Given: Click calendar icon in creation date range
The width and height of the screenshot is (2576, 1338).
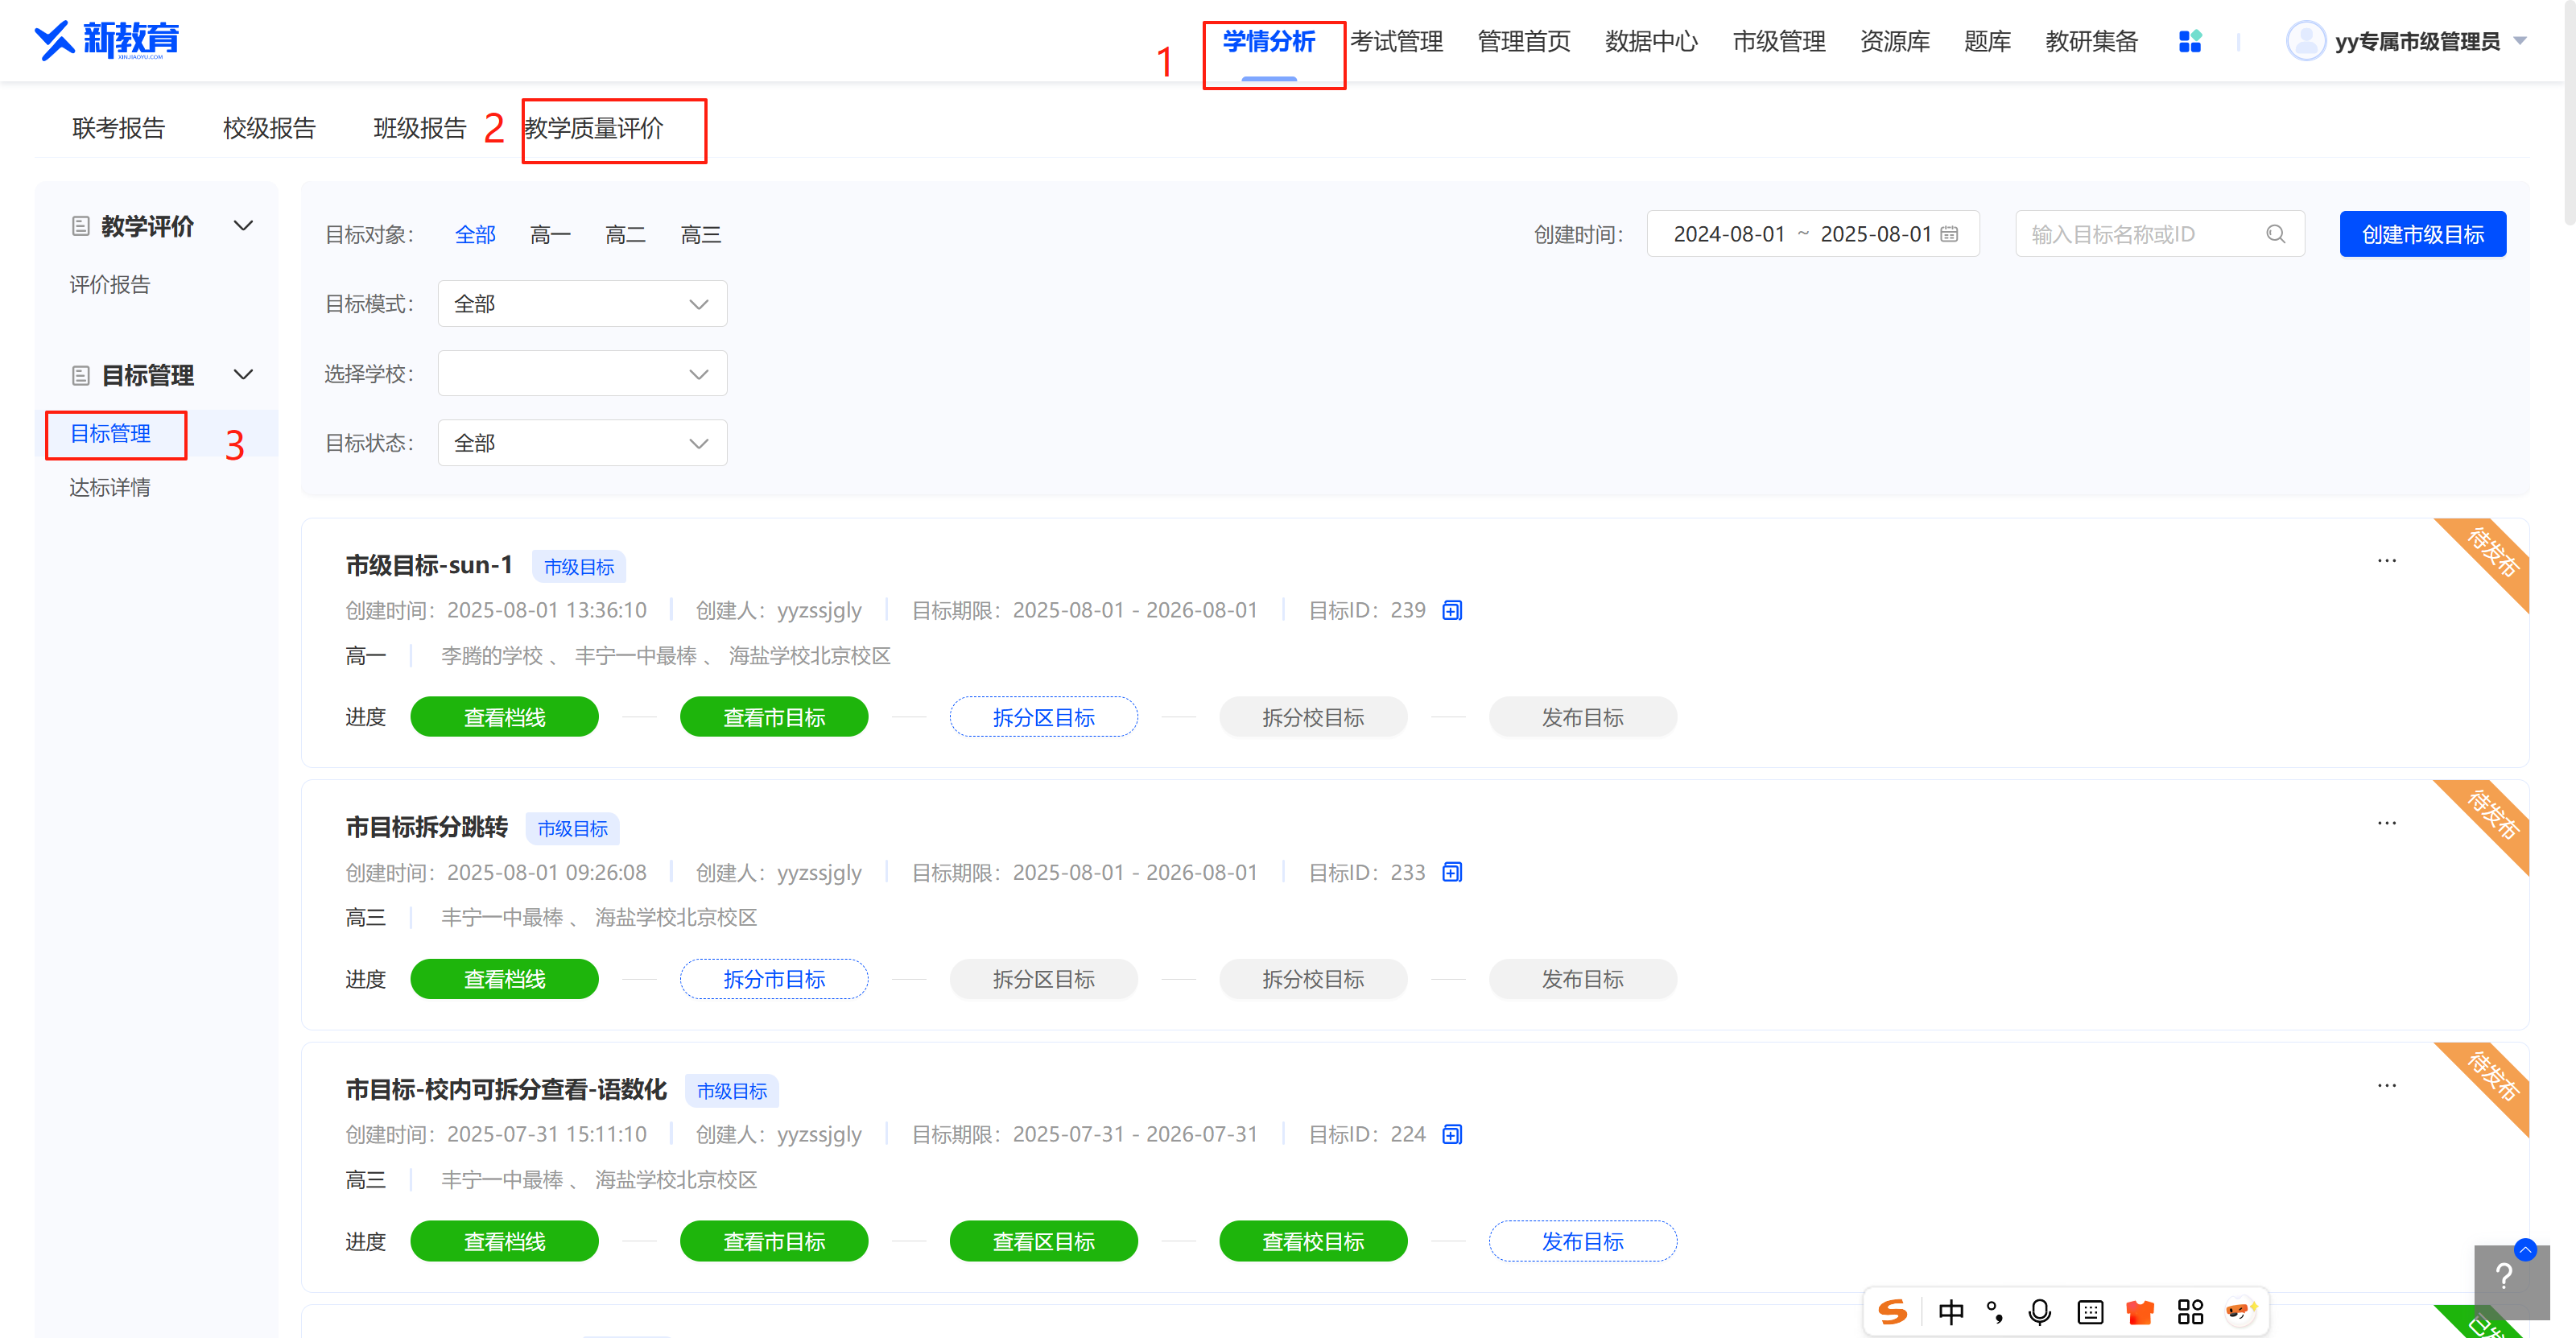Looking at the screenshot, I should pyautogui.click(x=1949, y=234).
